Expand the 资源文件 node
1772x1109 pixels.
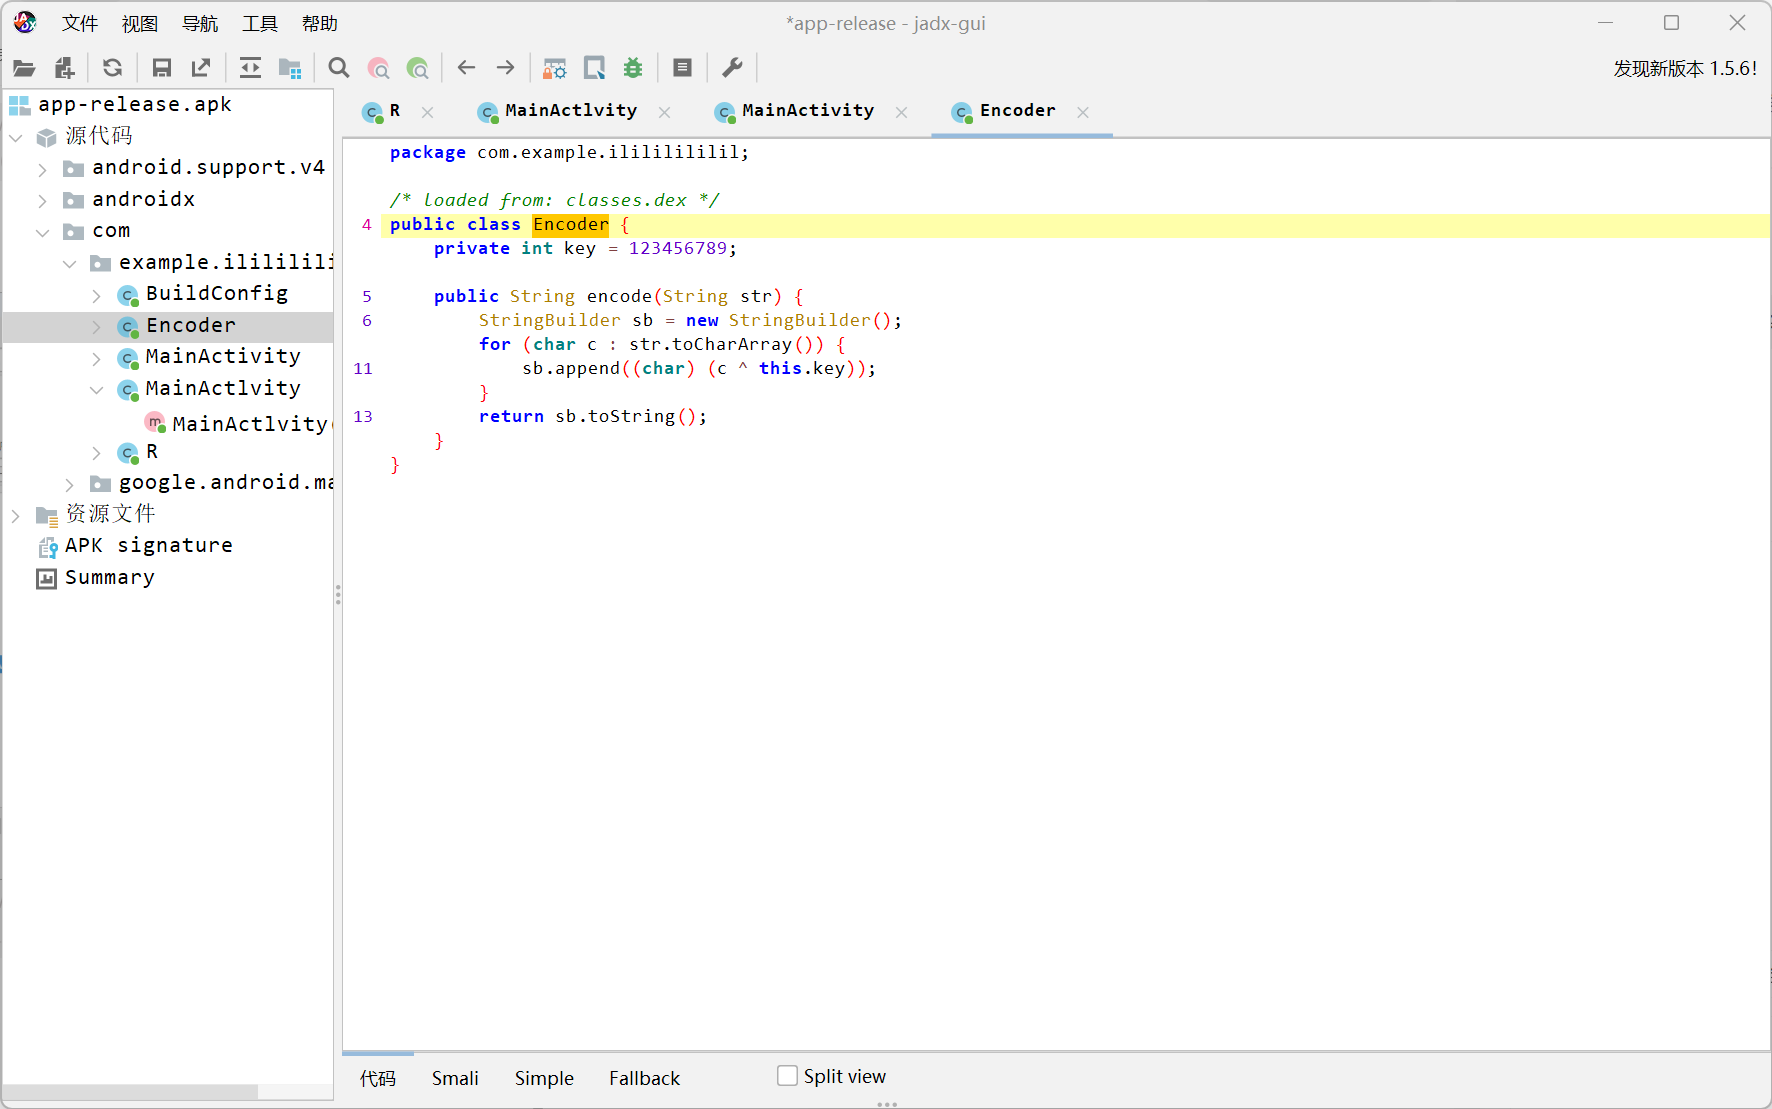pyautogui.click(x=16, y=516)
